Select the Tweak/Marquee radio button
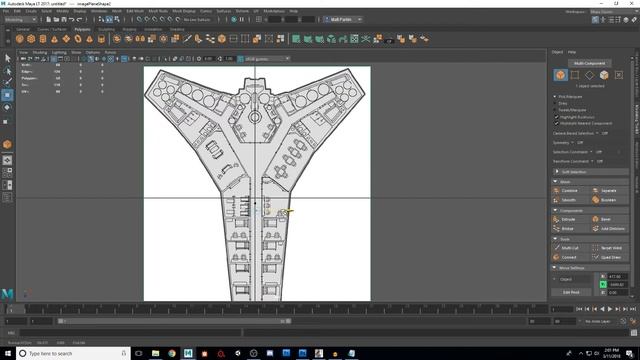 [x=555, y=110]
